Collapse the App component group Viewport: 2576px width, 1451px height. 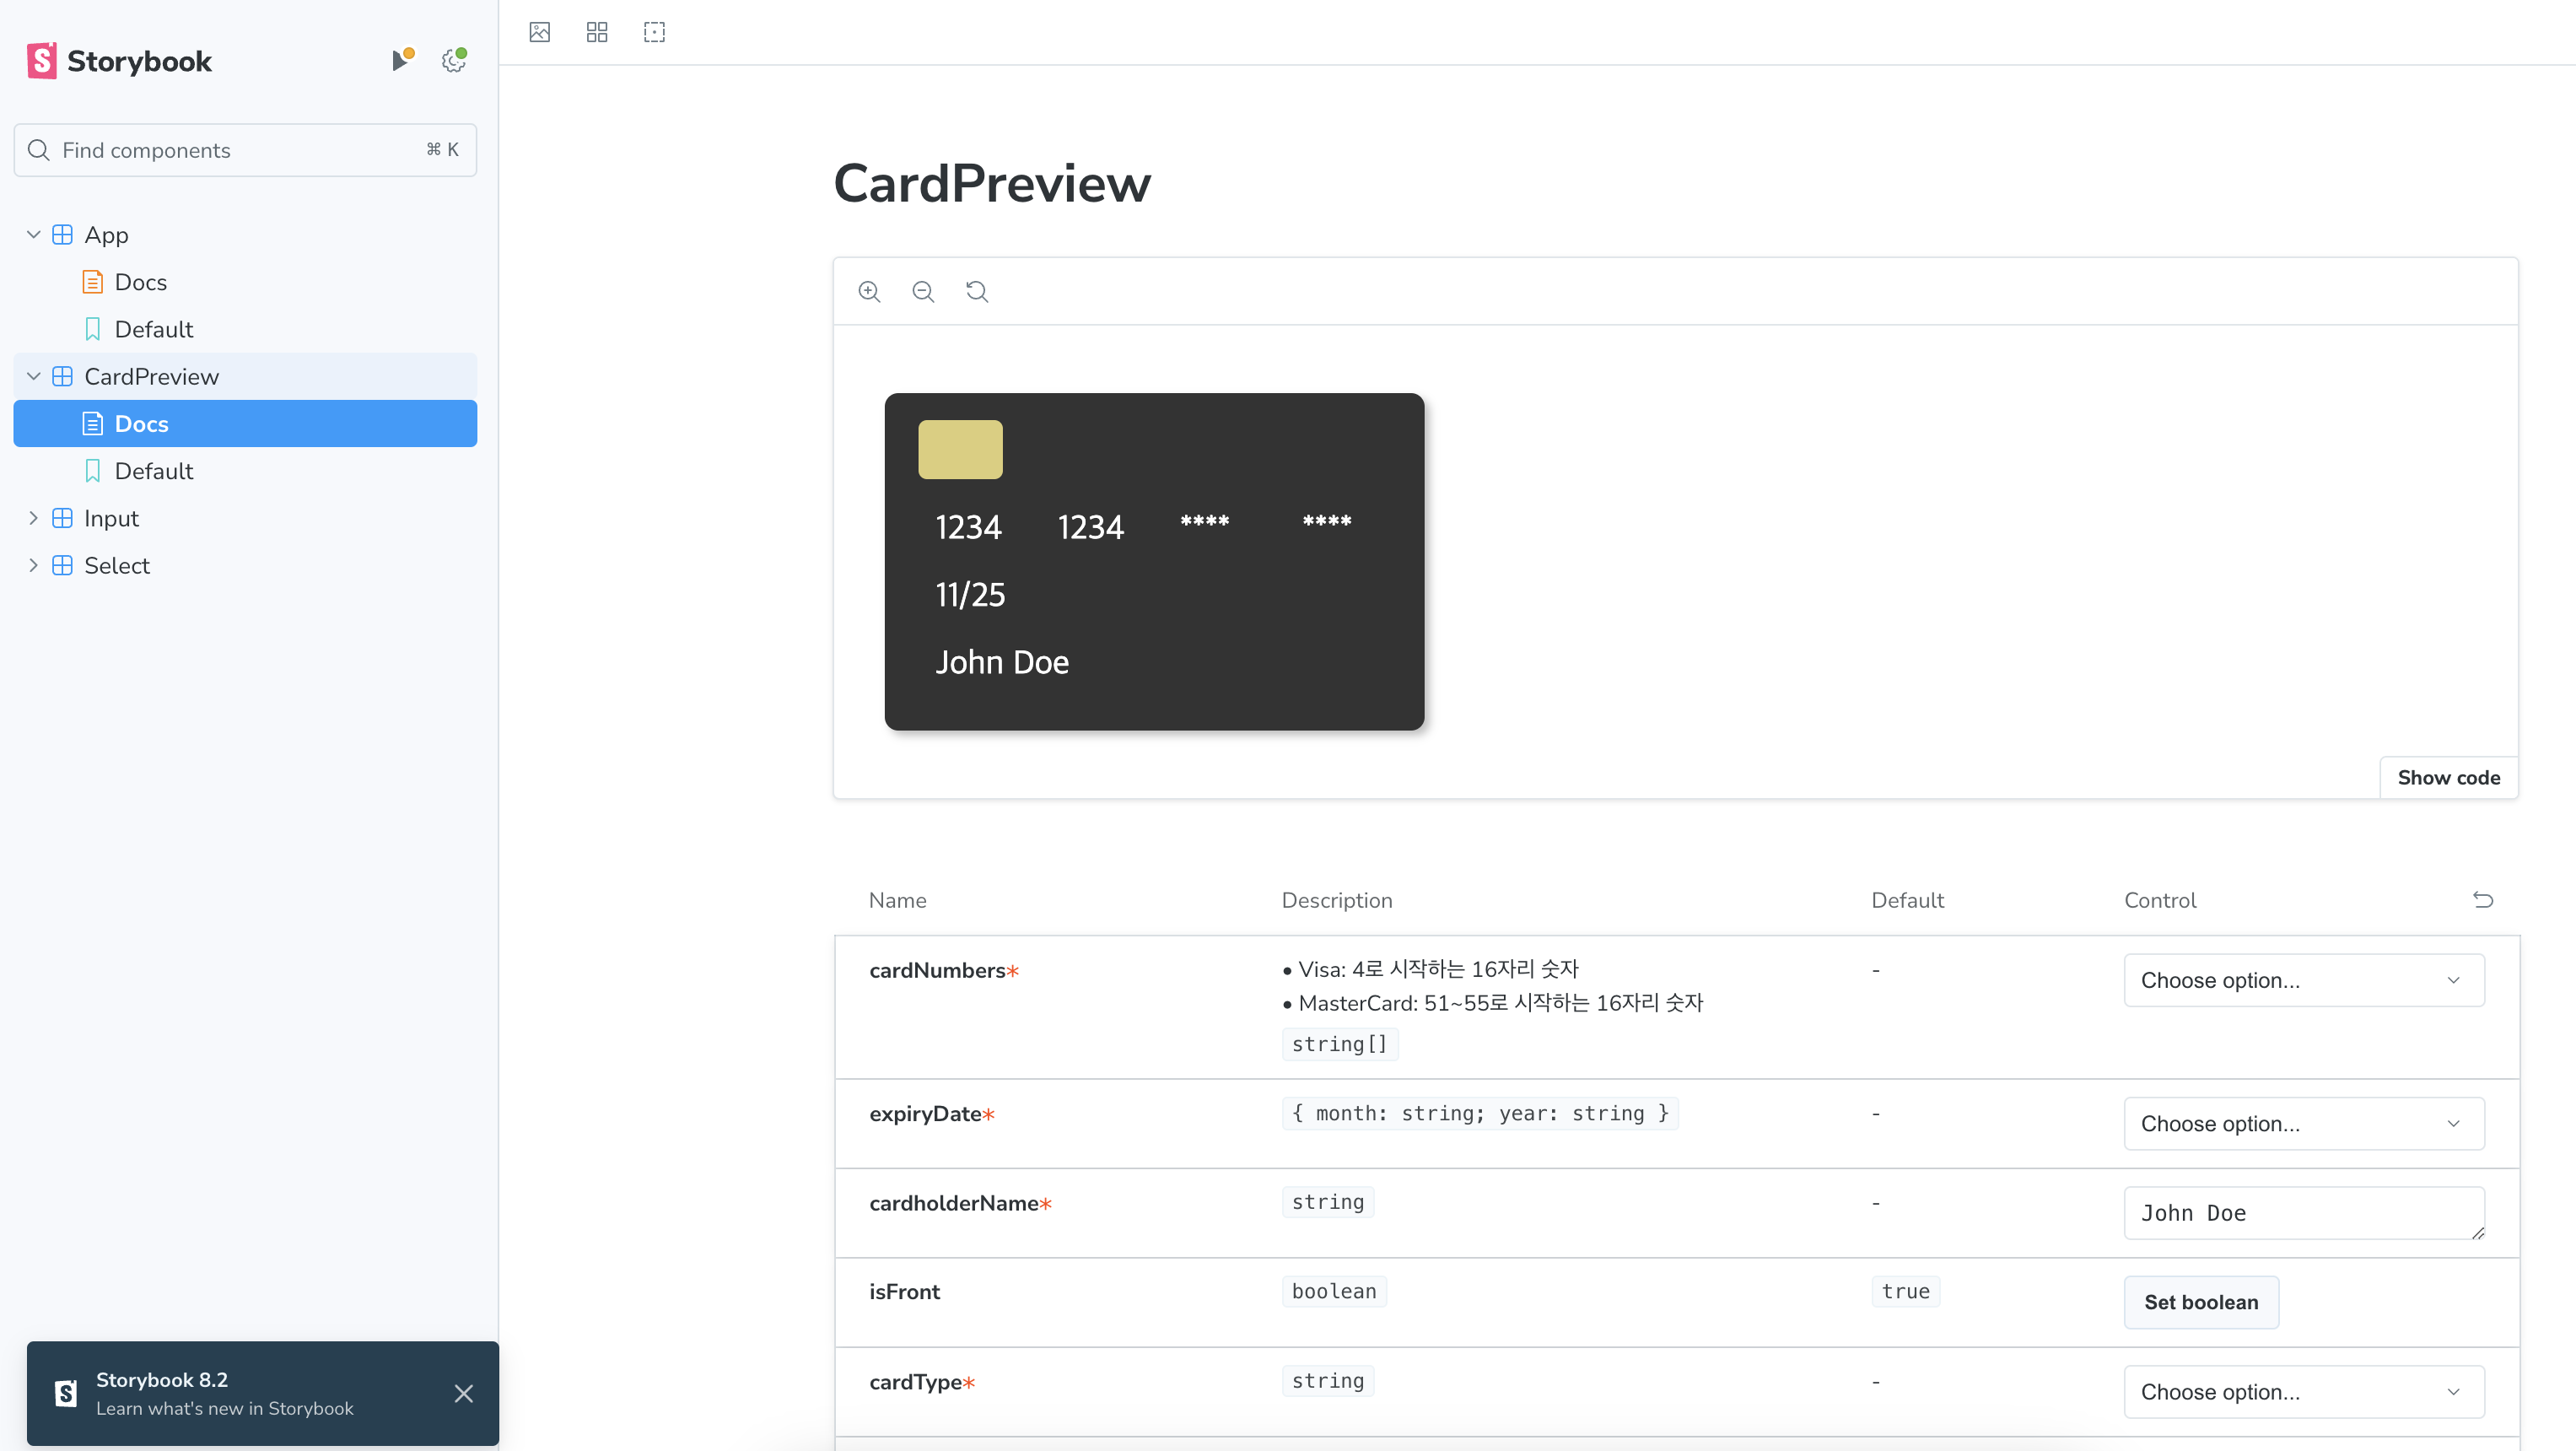[33, 235]
